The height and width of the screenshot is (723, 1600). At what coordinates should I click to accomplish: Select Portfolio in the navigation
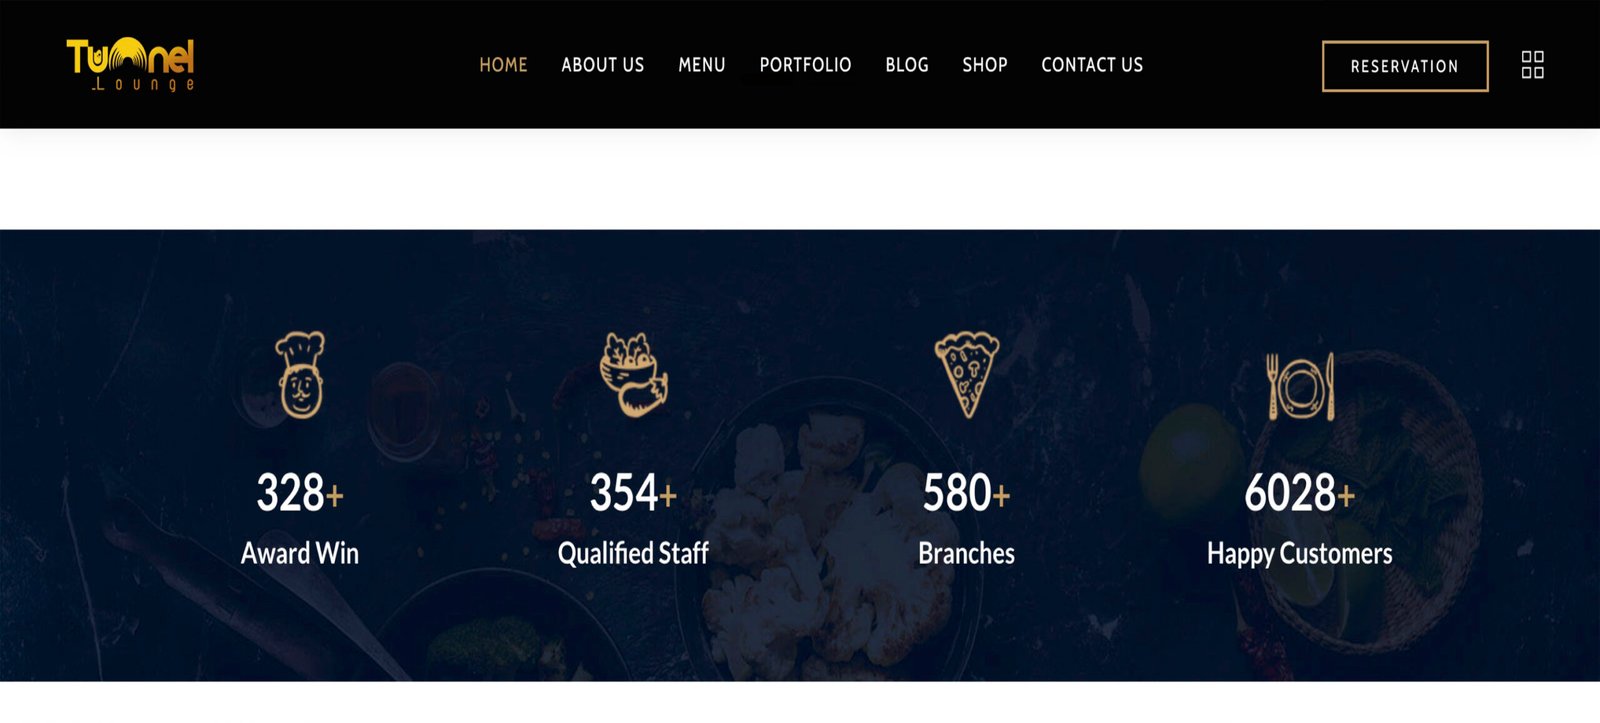(805, 65)
